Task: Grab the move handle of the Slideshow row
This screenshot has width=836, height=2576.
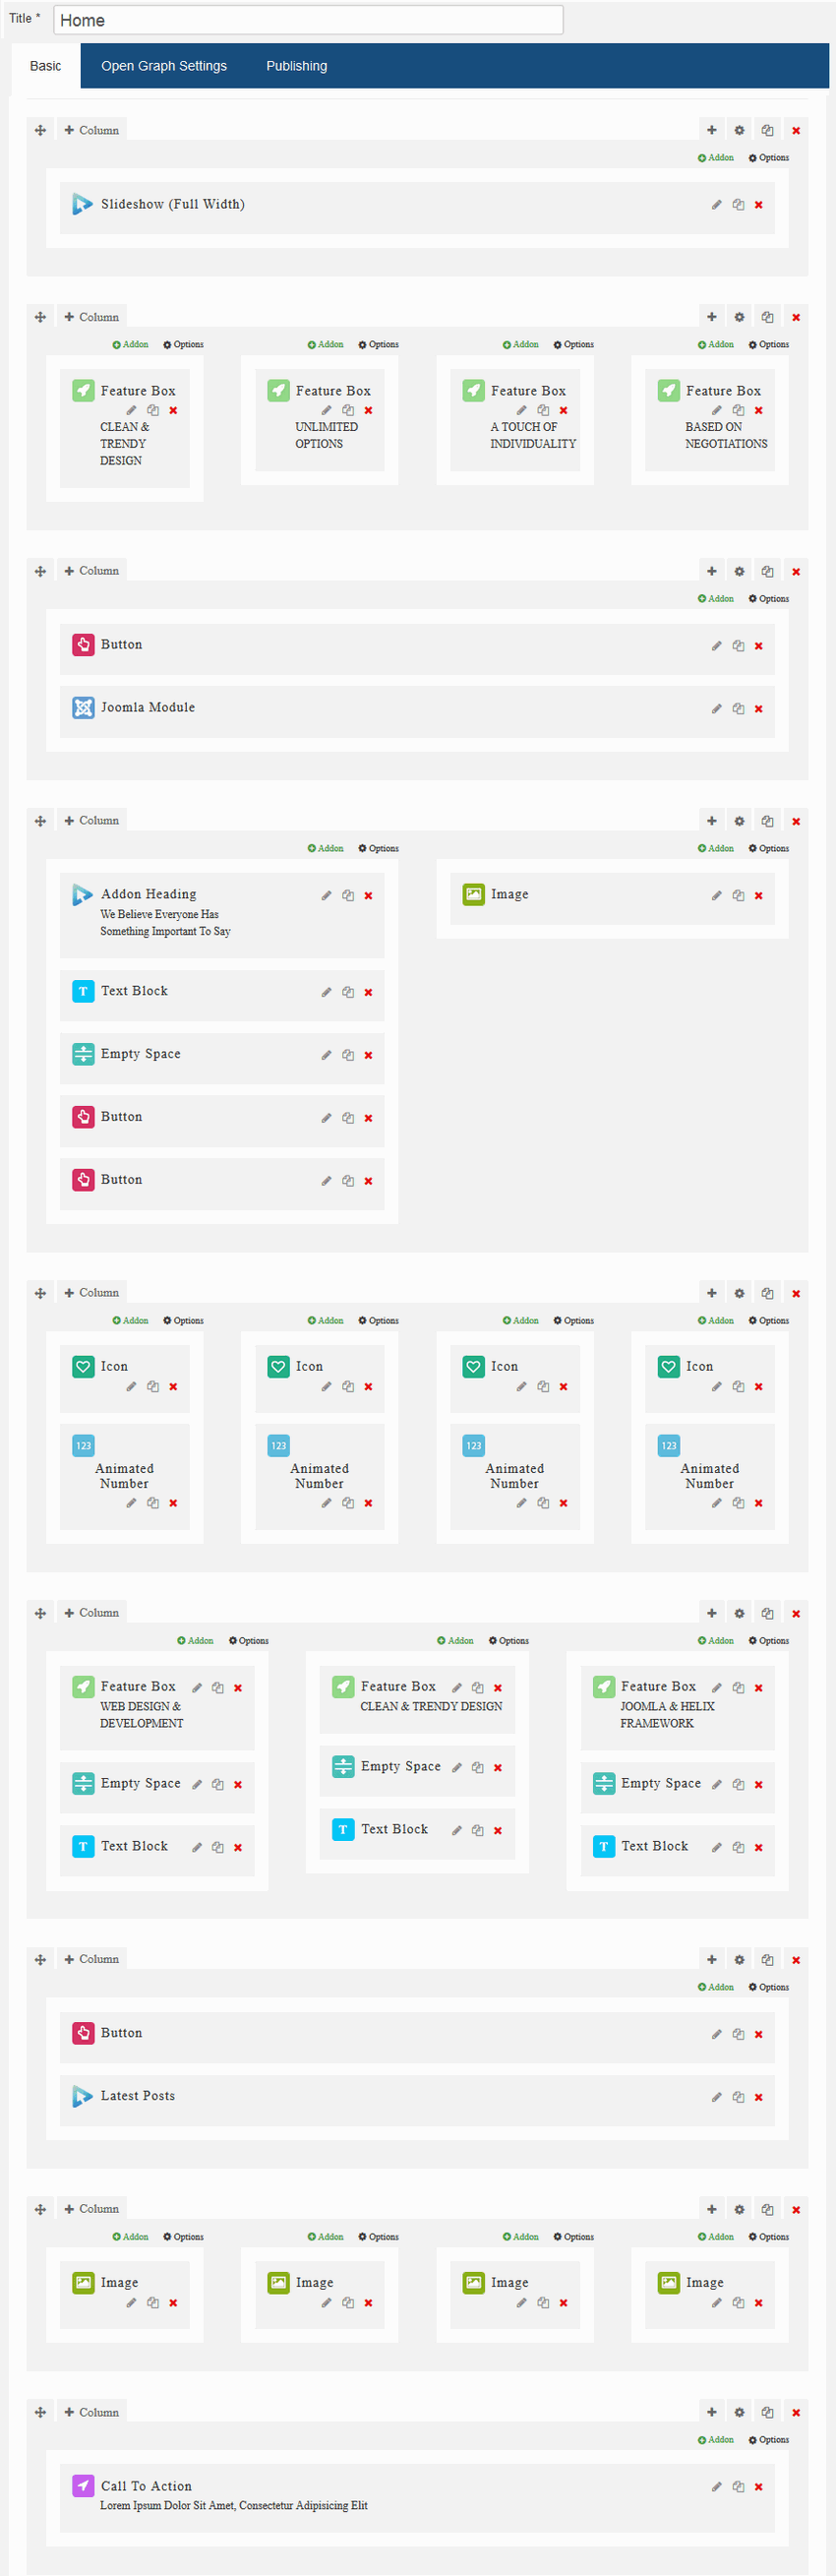Action: tap(40, 130)
